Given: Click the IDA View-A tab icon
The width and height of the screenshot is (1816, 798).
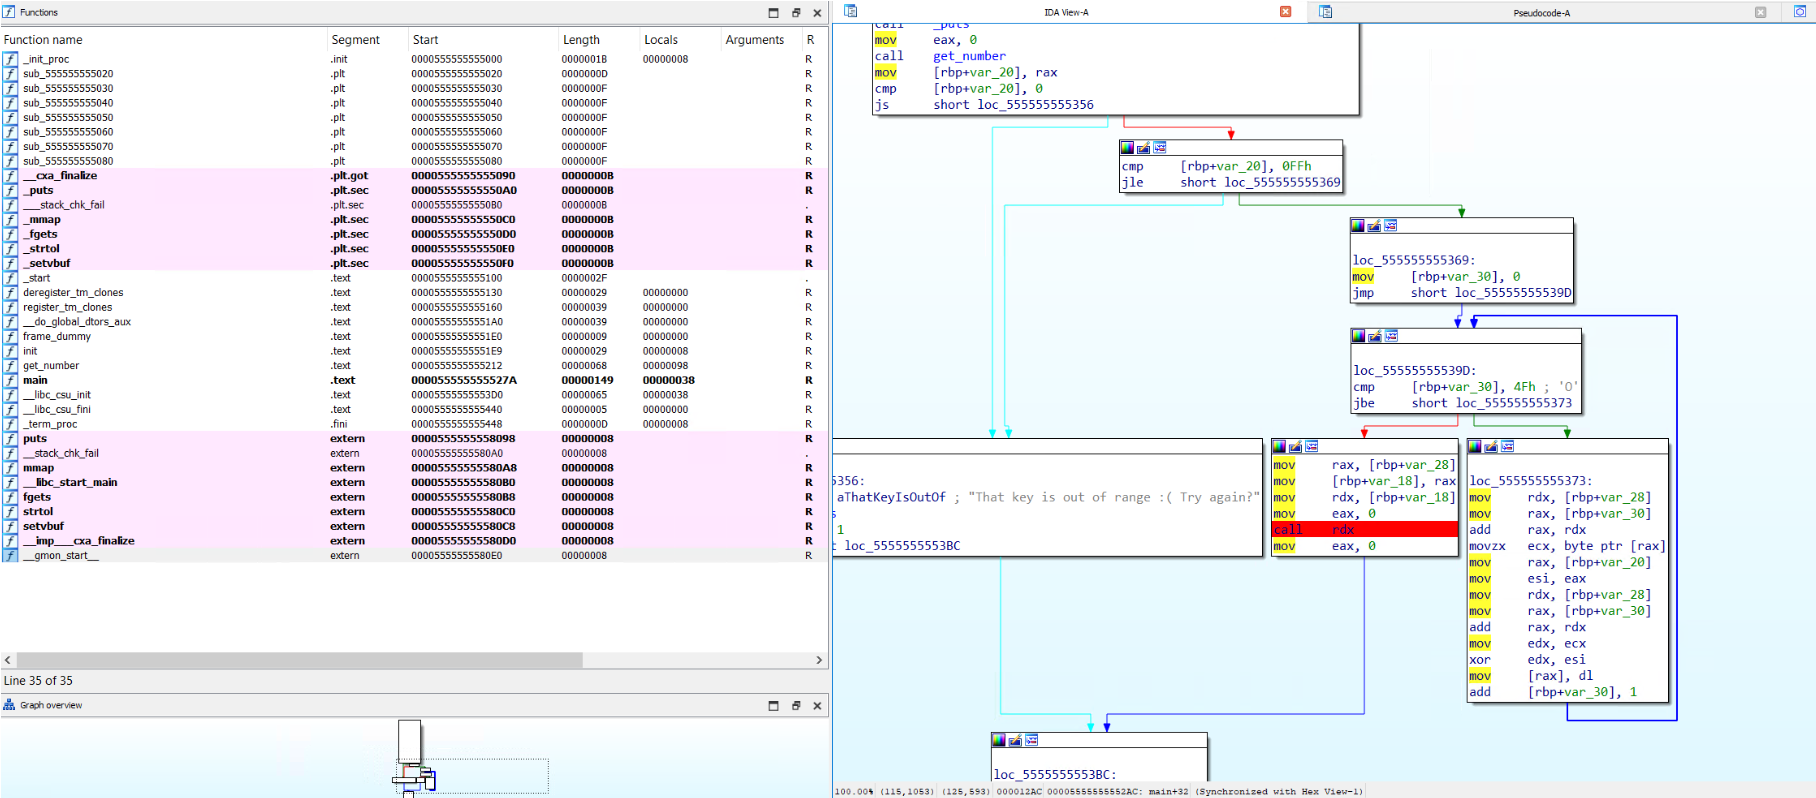Looking at the screenshot, I should click(851, 11).
